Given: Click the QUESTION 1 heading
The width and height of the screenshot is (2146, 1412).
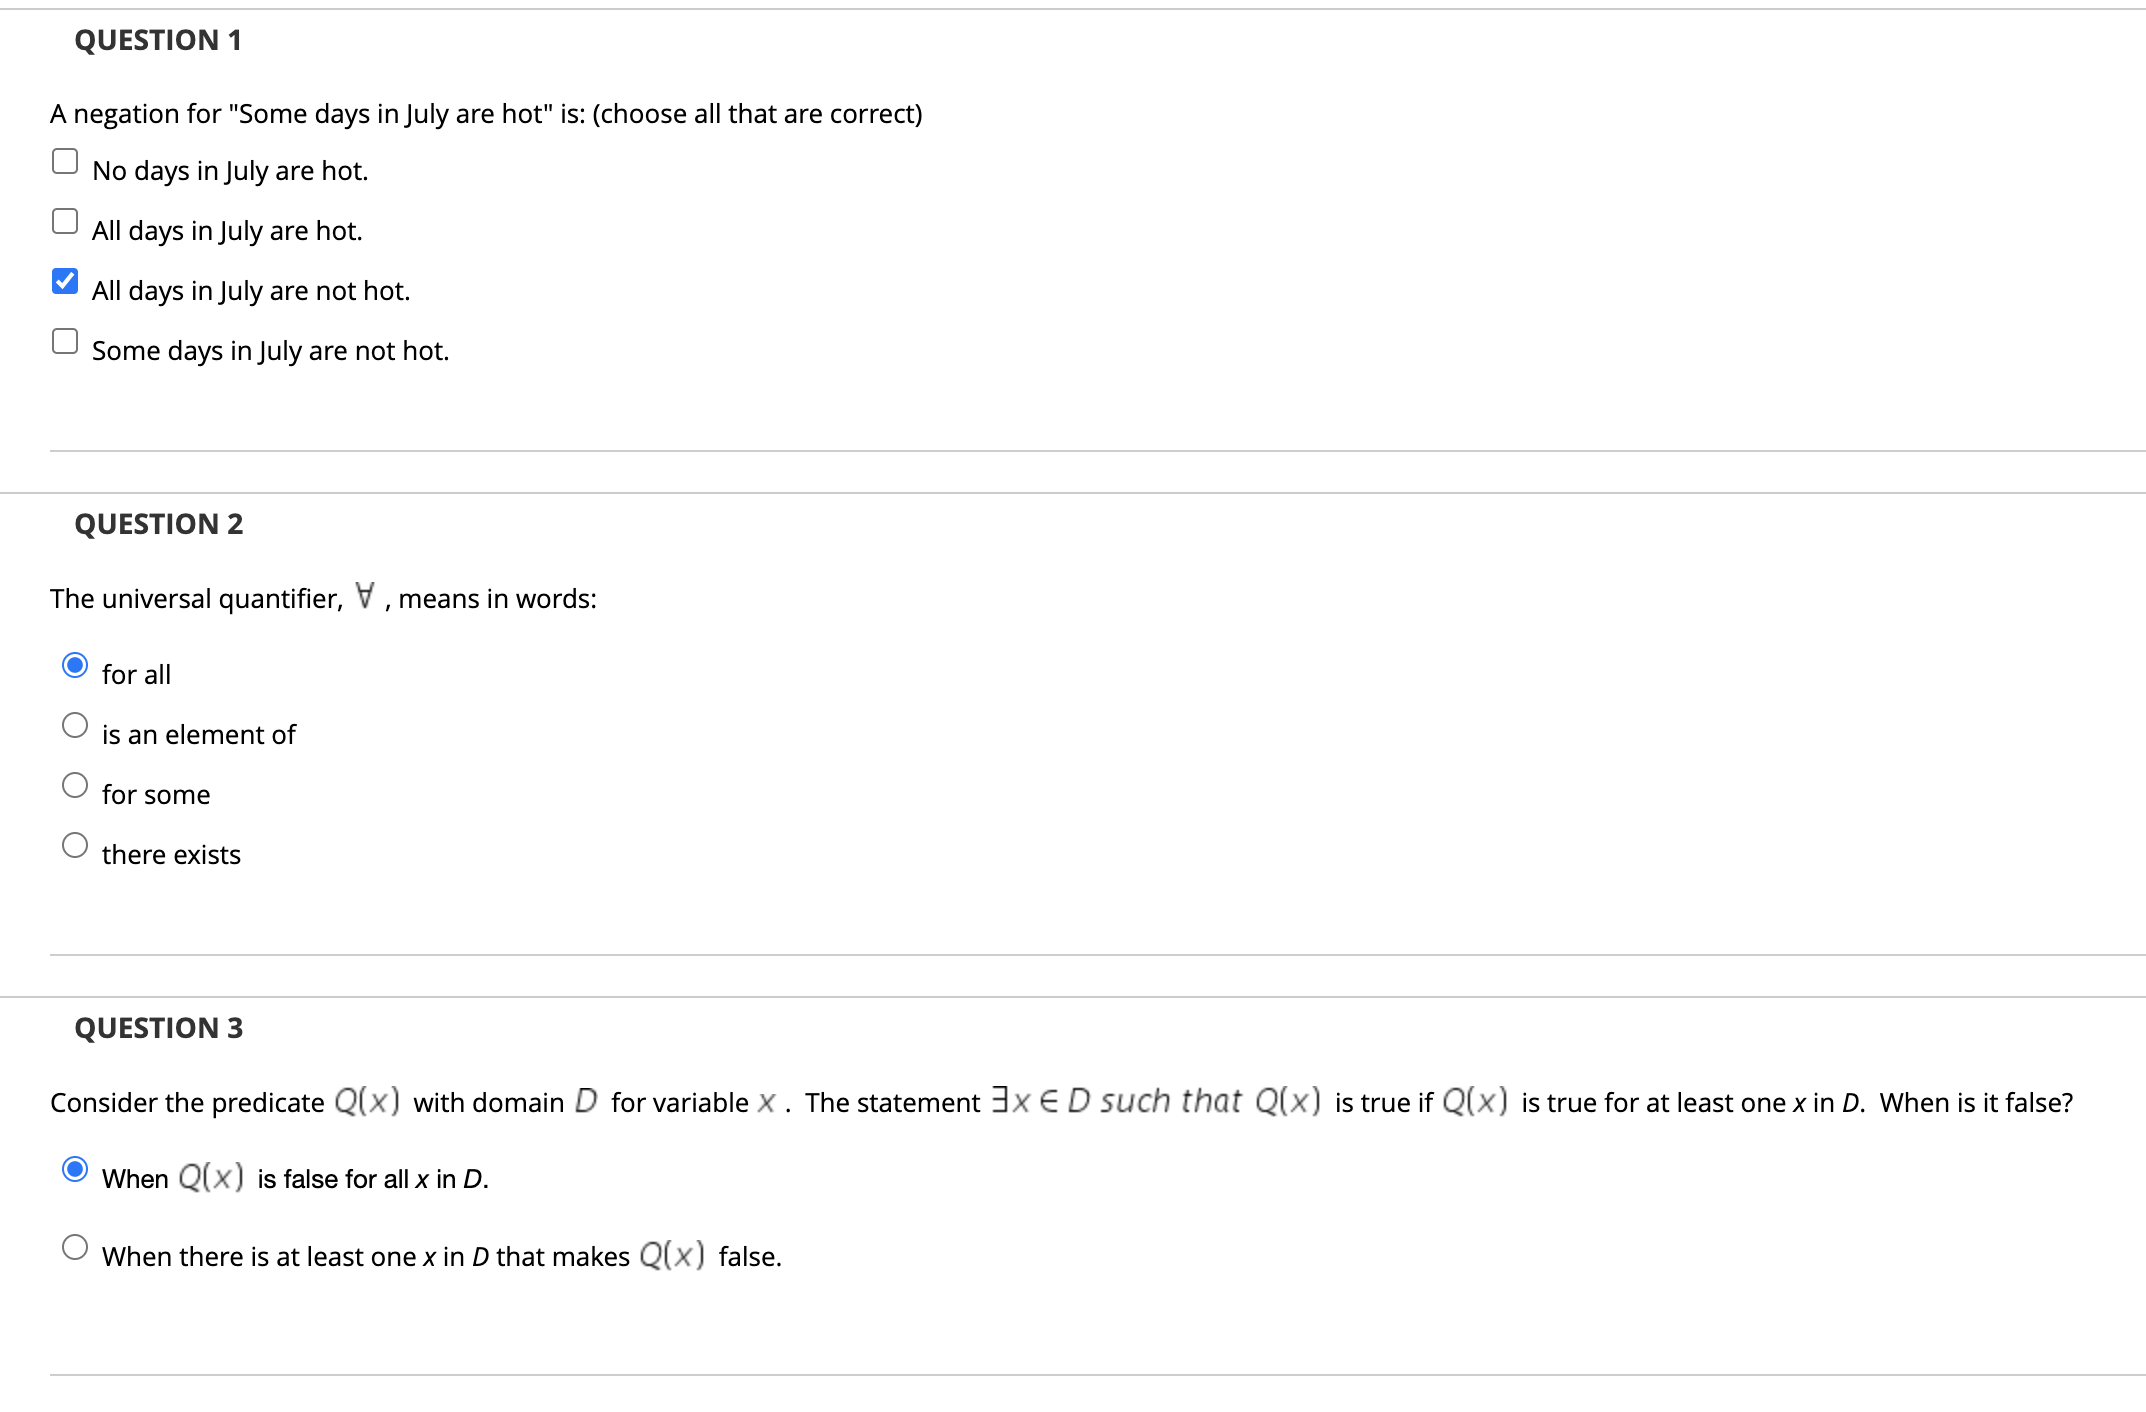Looking at the screenshot, I should click(x=158, y=40).
